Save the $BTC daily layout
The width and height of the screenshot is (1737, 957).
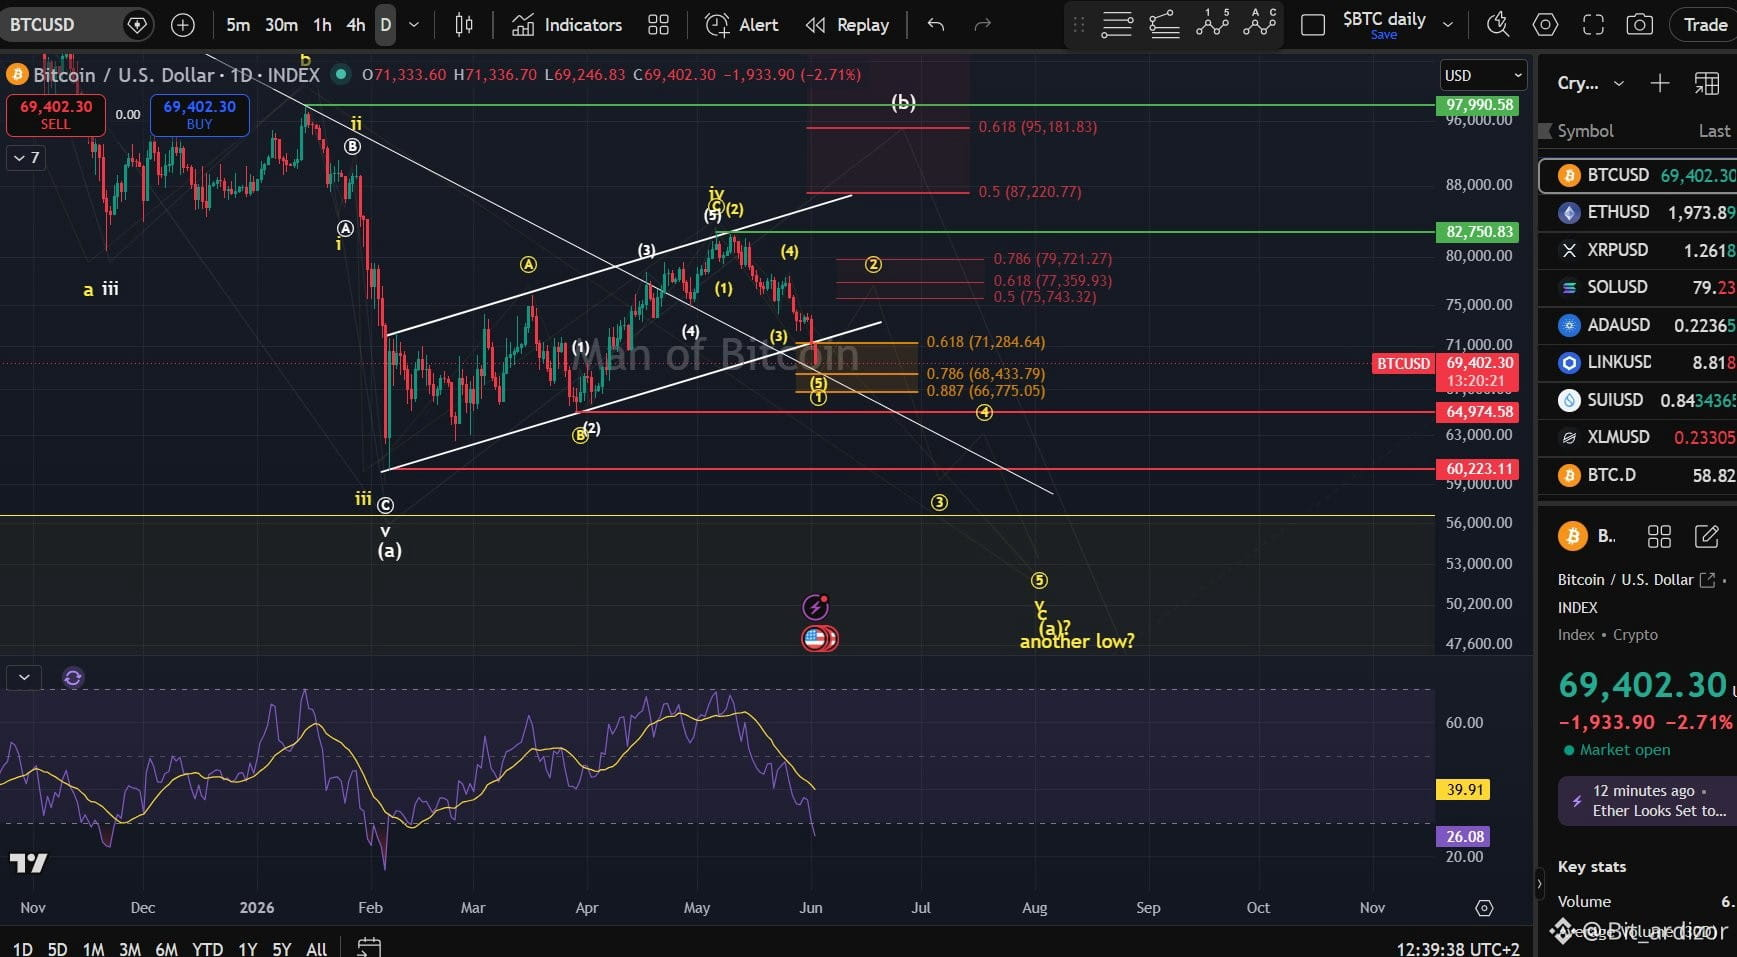1384,35
